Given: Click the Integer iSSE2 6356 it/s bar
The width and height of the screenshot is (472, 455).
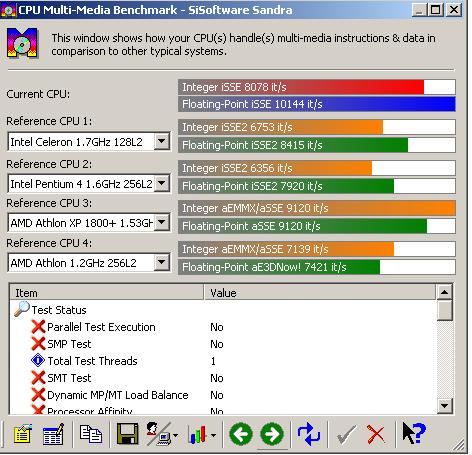Looking at the screenshot, I should click(317, 168).
